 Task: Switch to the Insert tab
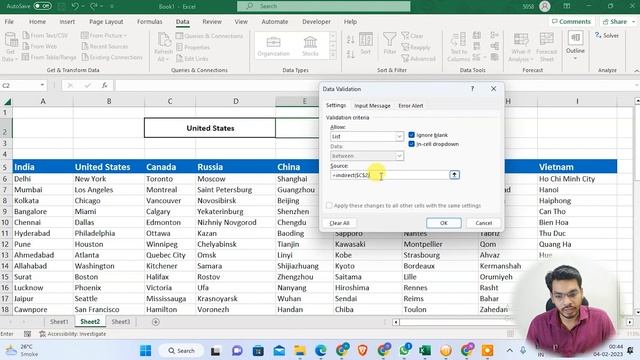click(x=67, y=22)
